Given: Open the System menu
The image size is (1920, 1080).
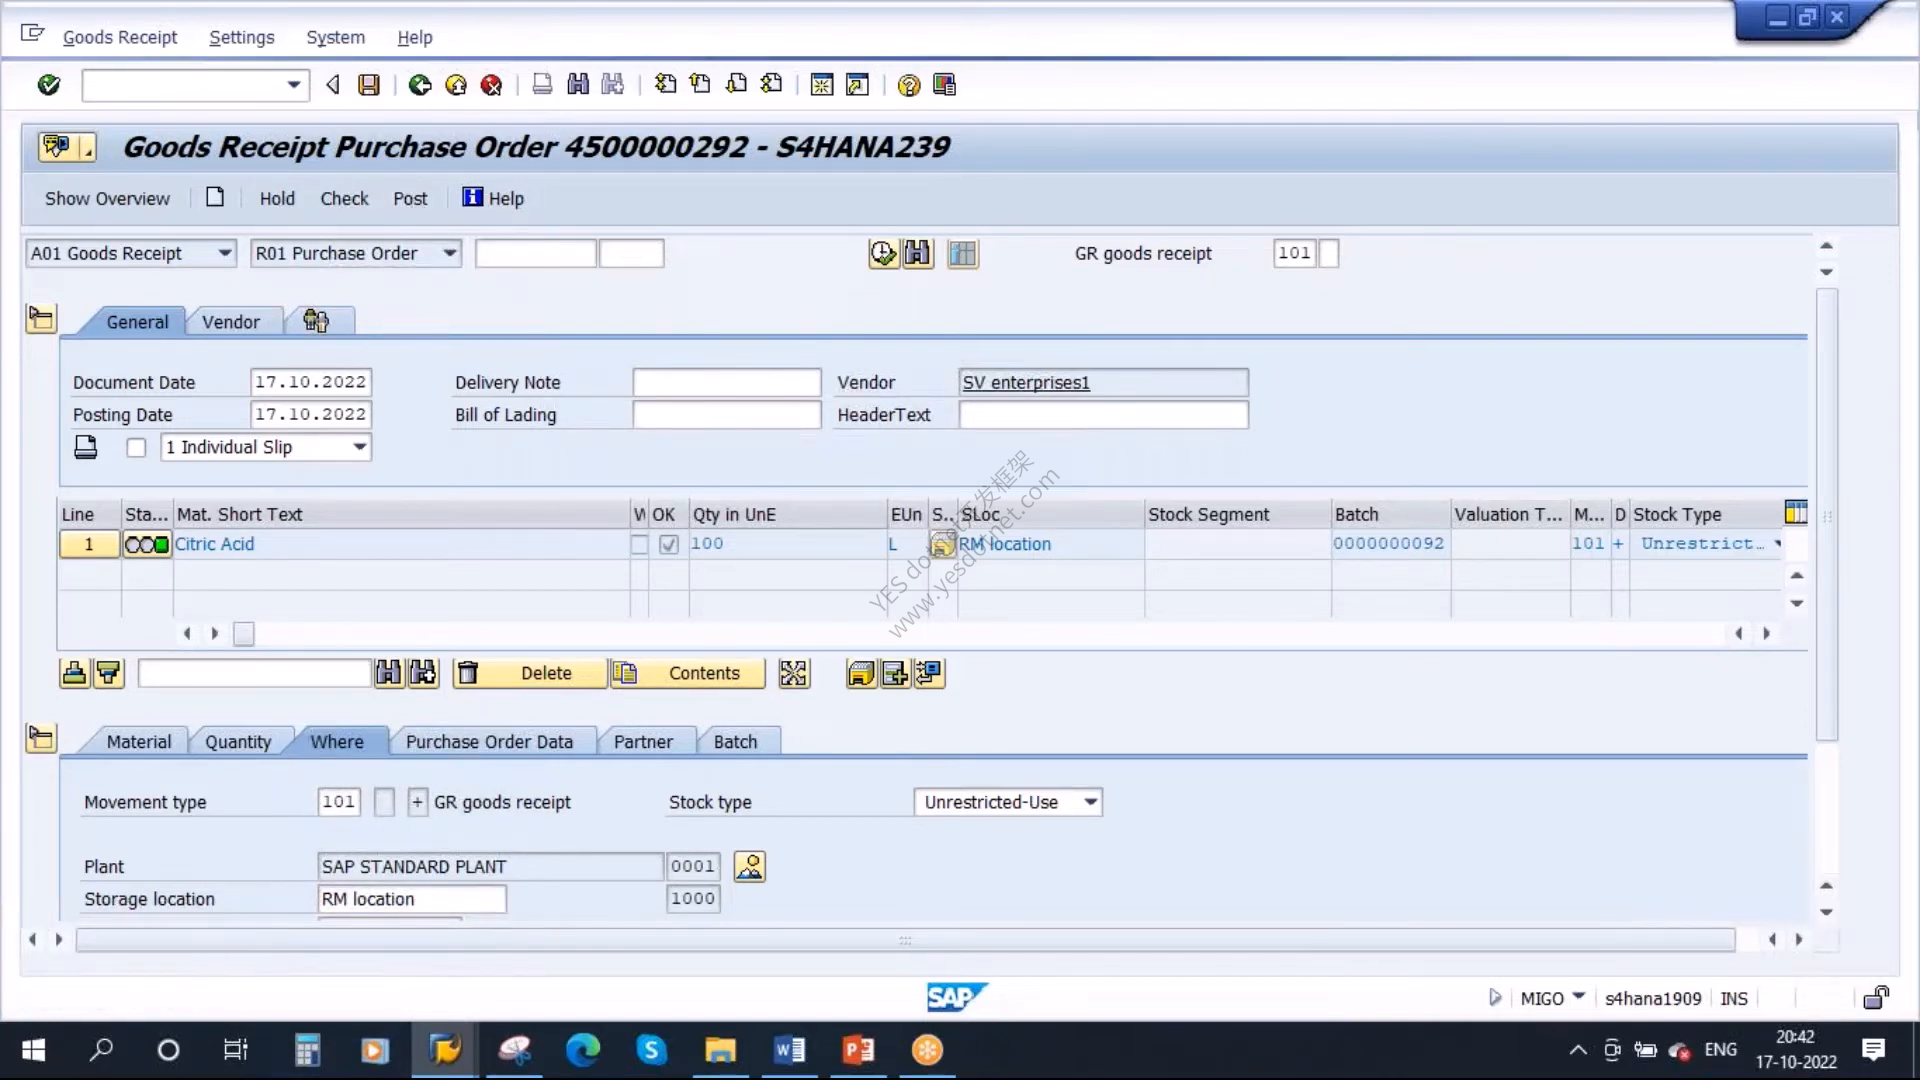Looking at the screenshot, I should coord(335,37).
